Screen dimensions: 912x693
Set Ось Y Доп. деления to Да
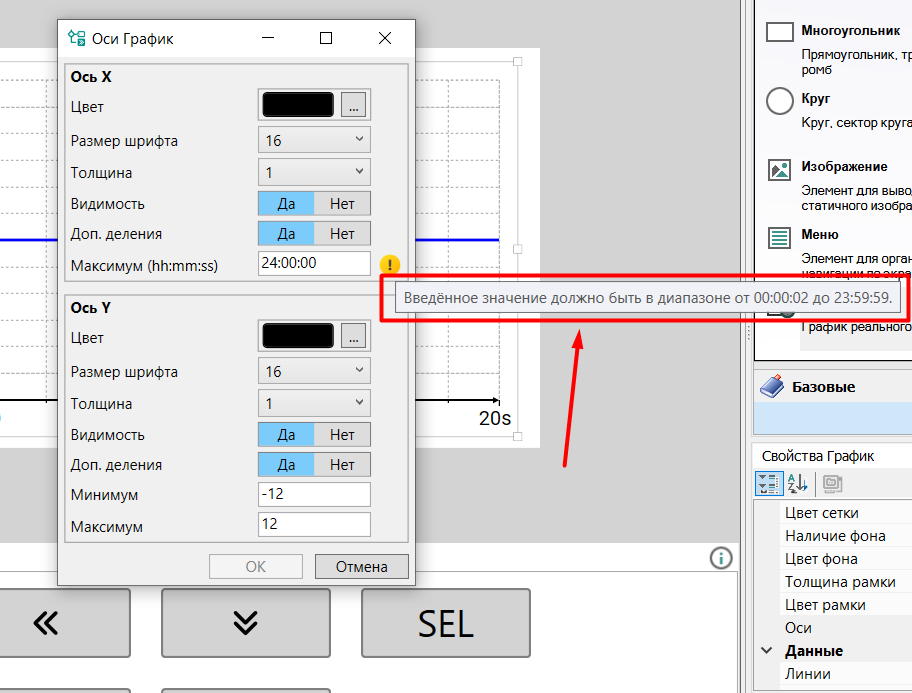coord(286,464)
